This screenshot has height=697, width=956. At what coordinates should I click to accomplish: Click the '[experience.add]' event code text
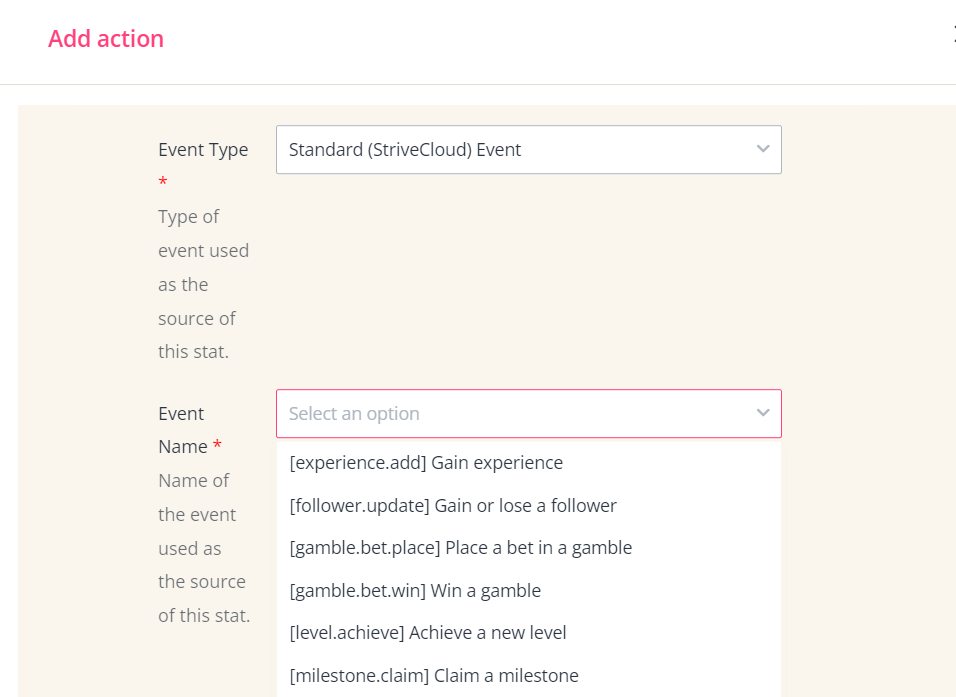click(x=357, y=463)
